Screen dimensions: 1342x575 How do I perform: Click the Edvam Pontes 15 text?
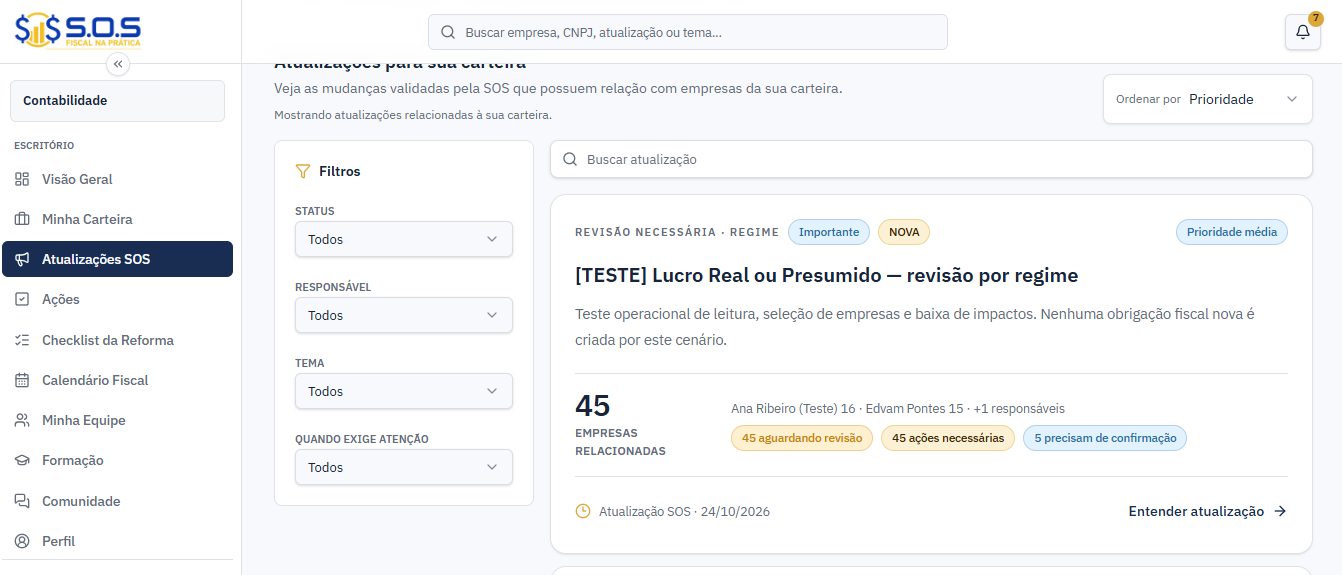coord(915,409)
